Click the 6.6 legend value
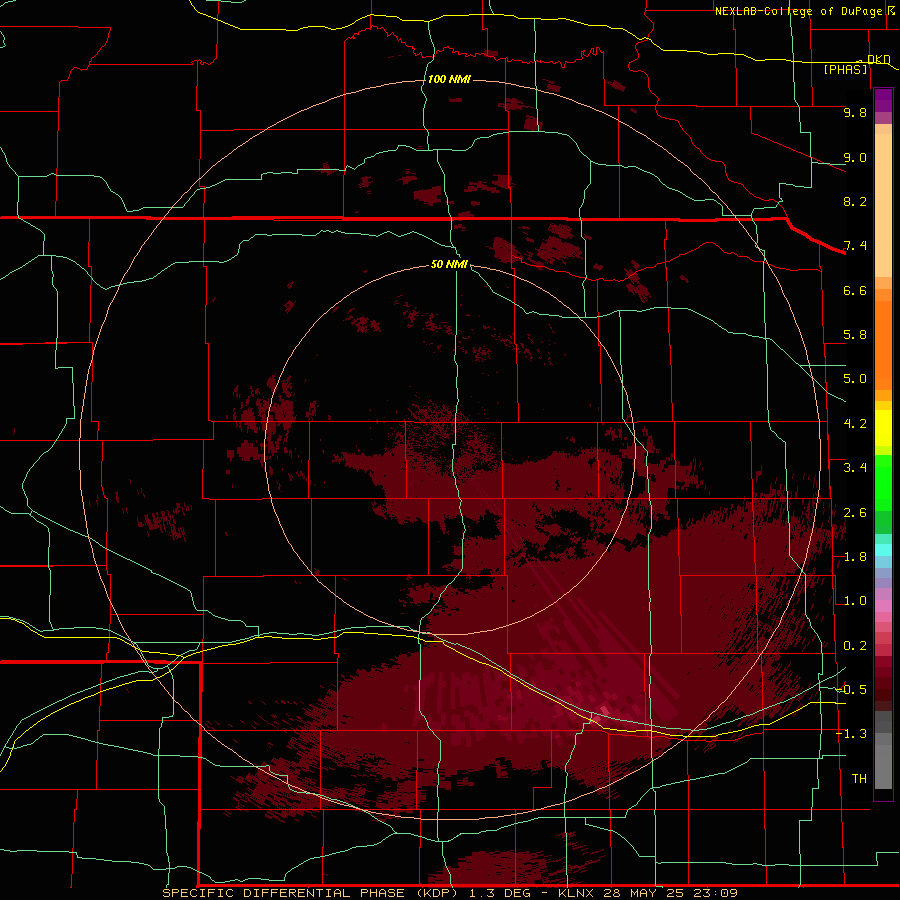The width and height of the screenshot is (900, 900). (x=855, y=290)
